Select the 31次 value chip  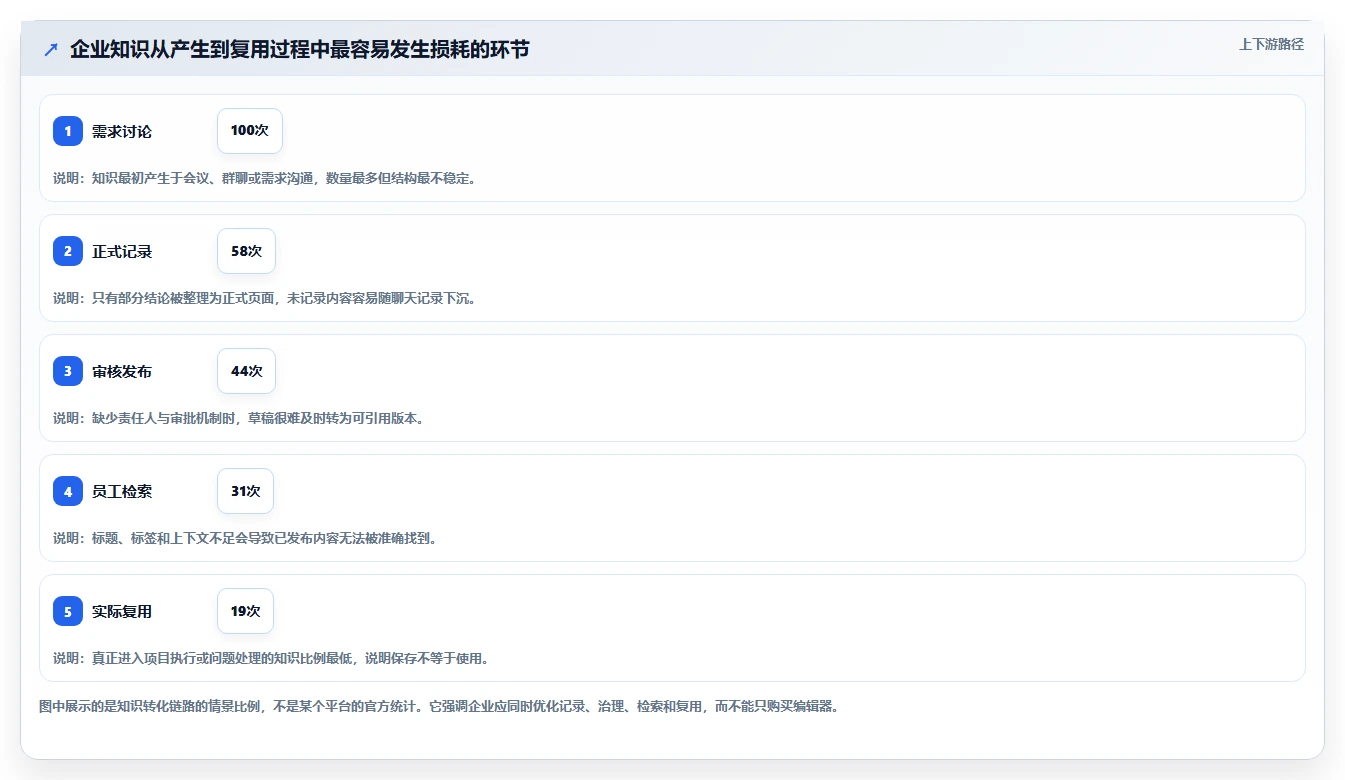[x=245, y=491]
